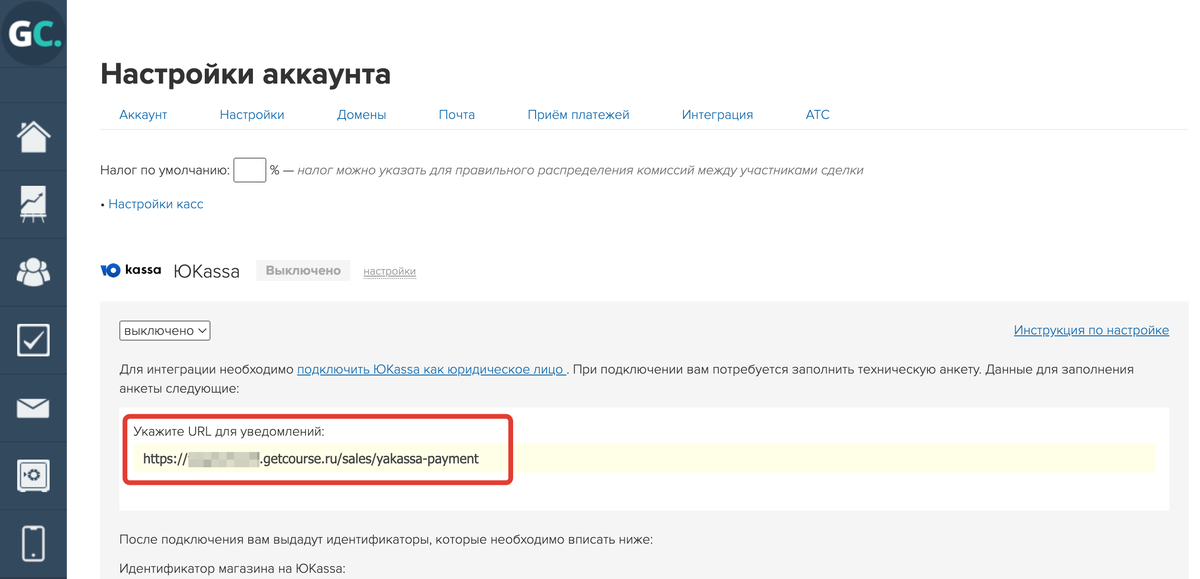Click the Налог по умолчанию input field
The width and height of the screenshot is (1200, 579).
click(x=249, y=170)
